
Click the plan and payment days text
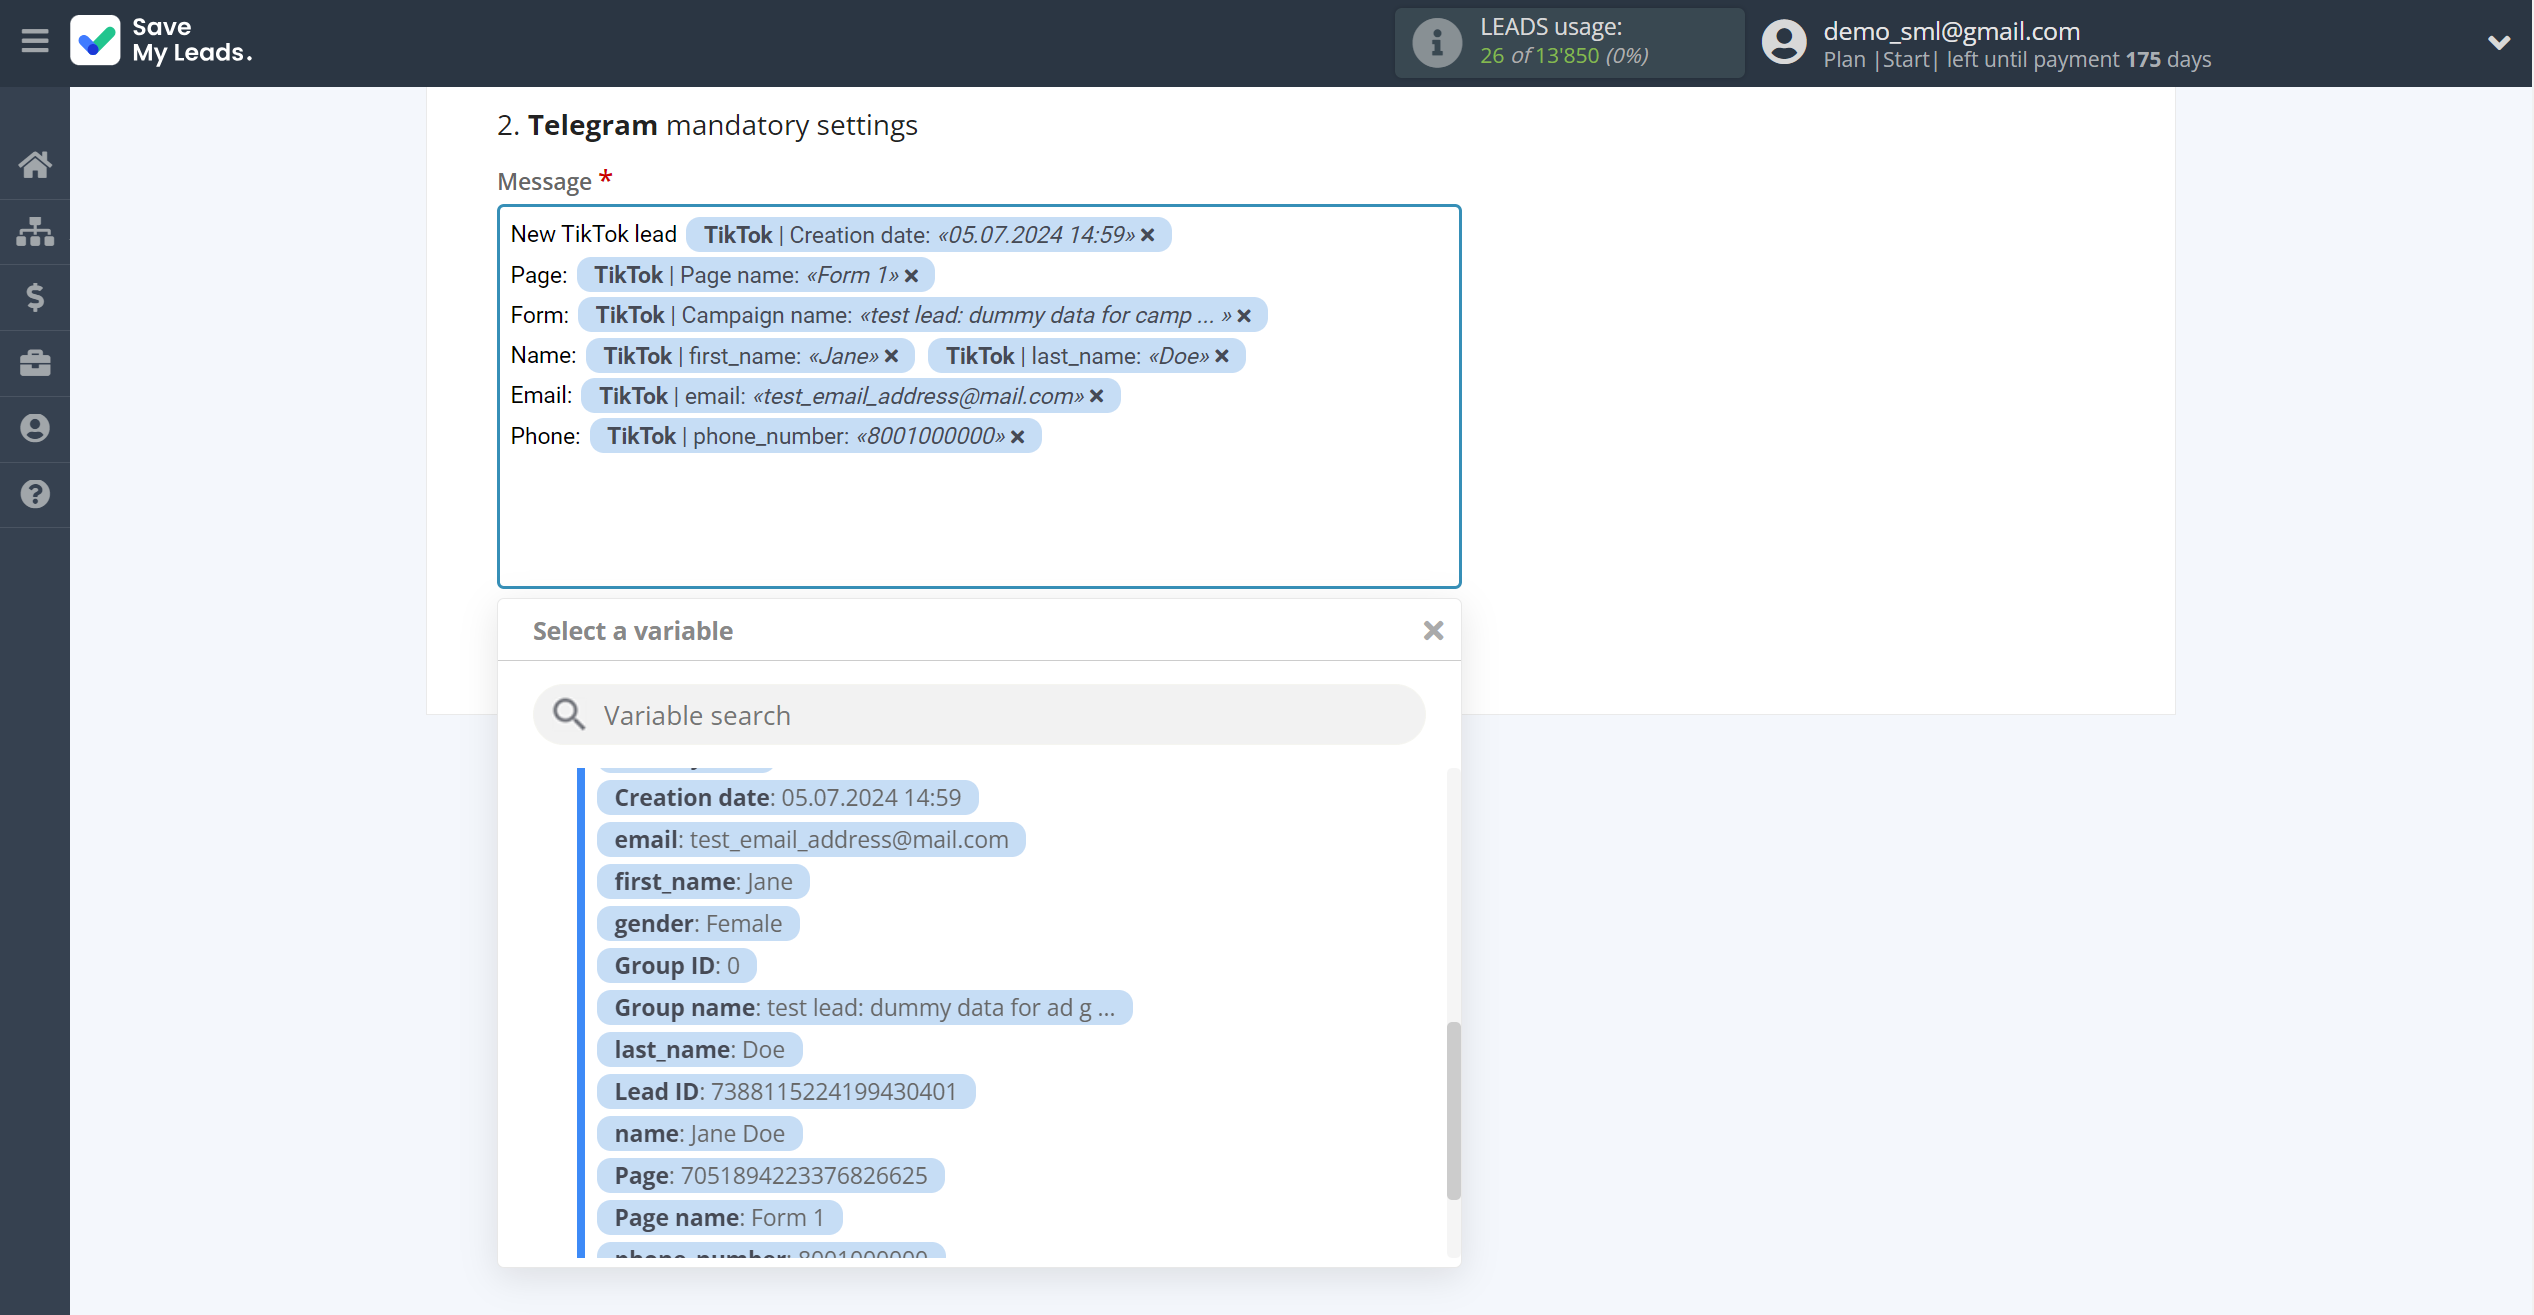2017,60
